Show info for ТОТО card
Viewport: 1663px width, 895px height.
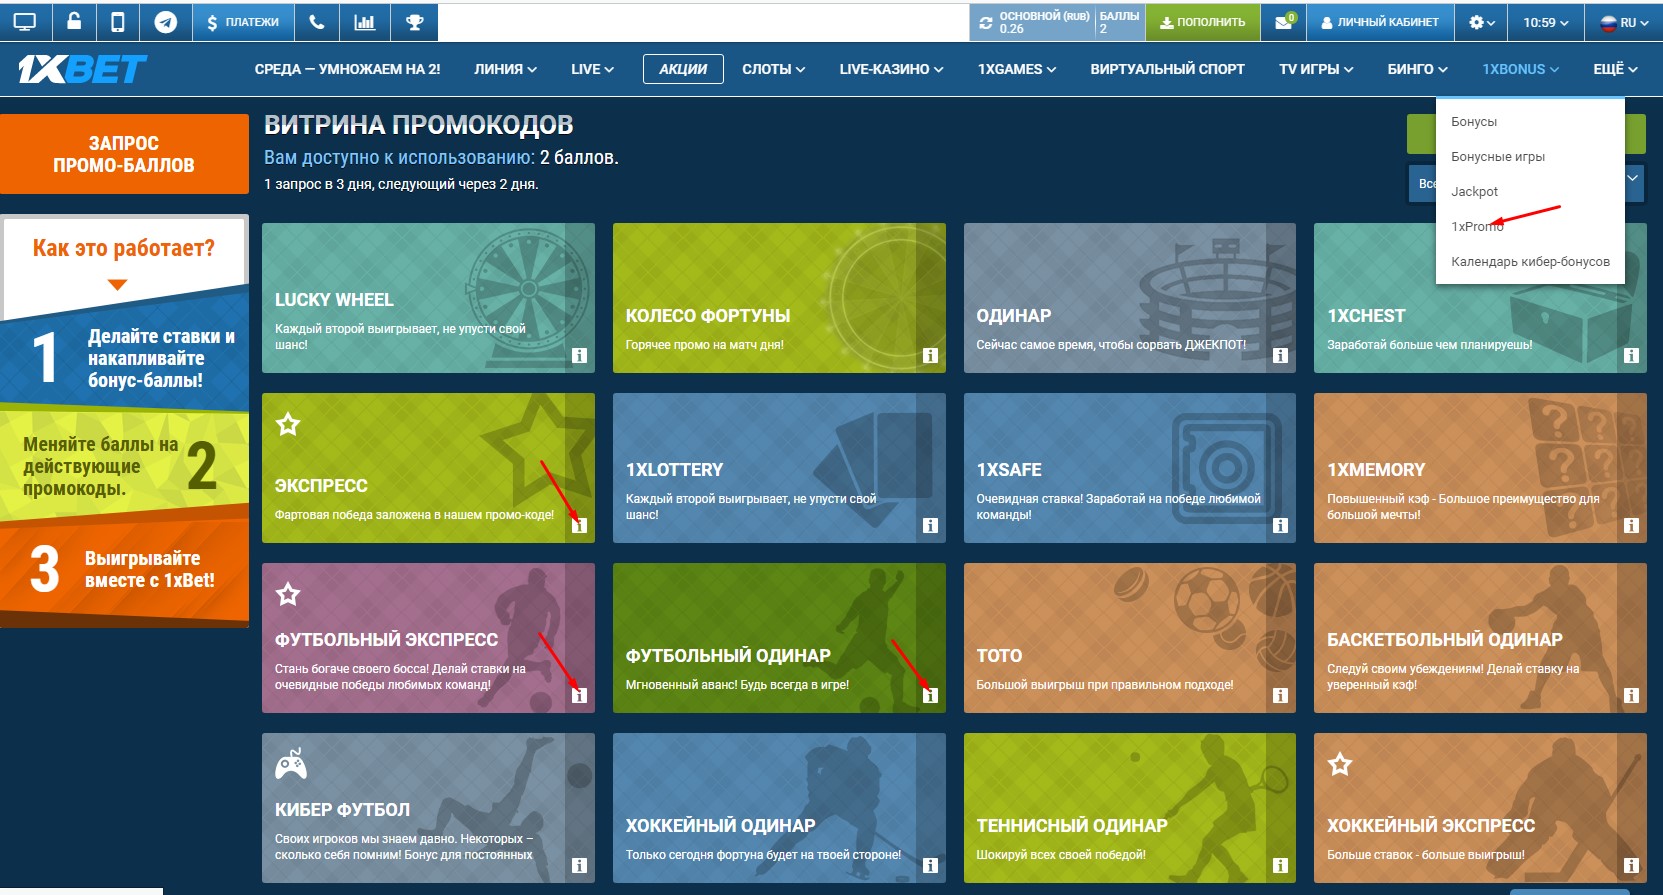click(1280, 695)
